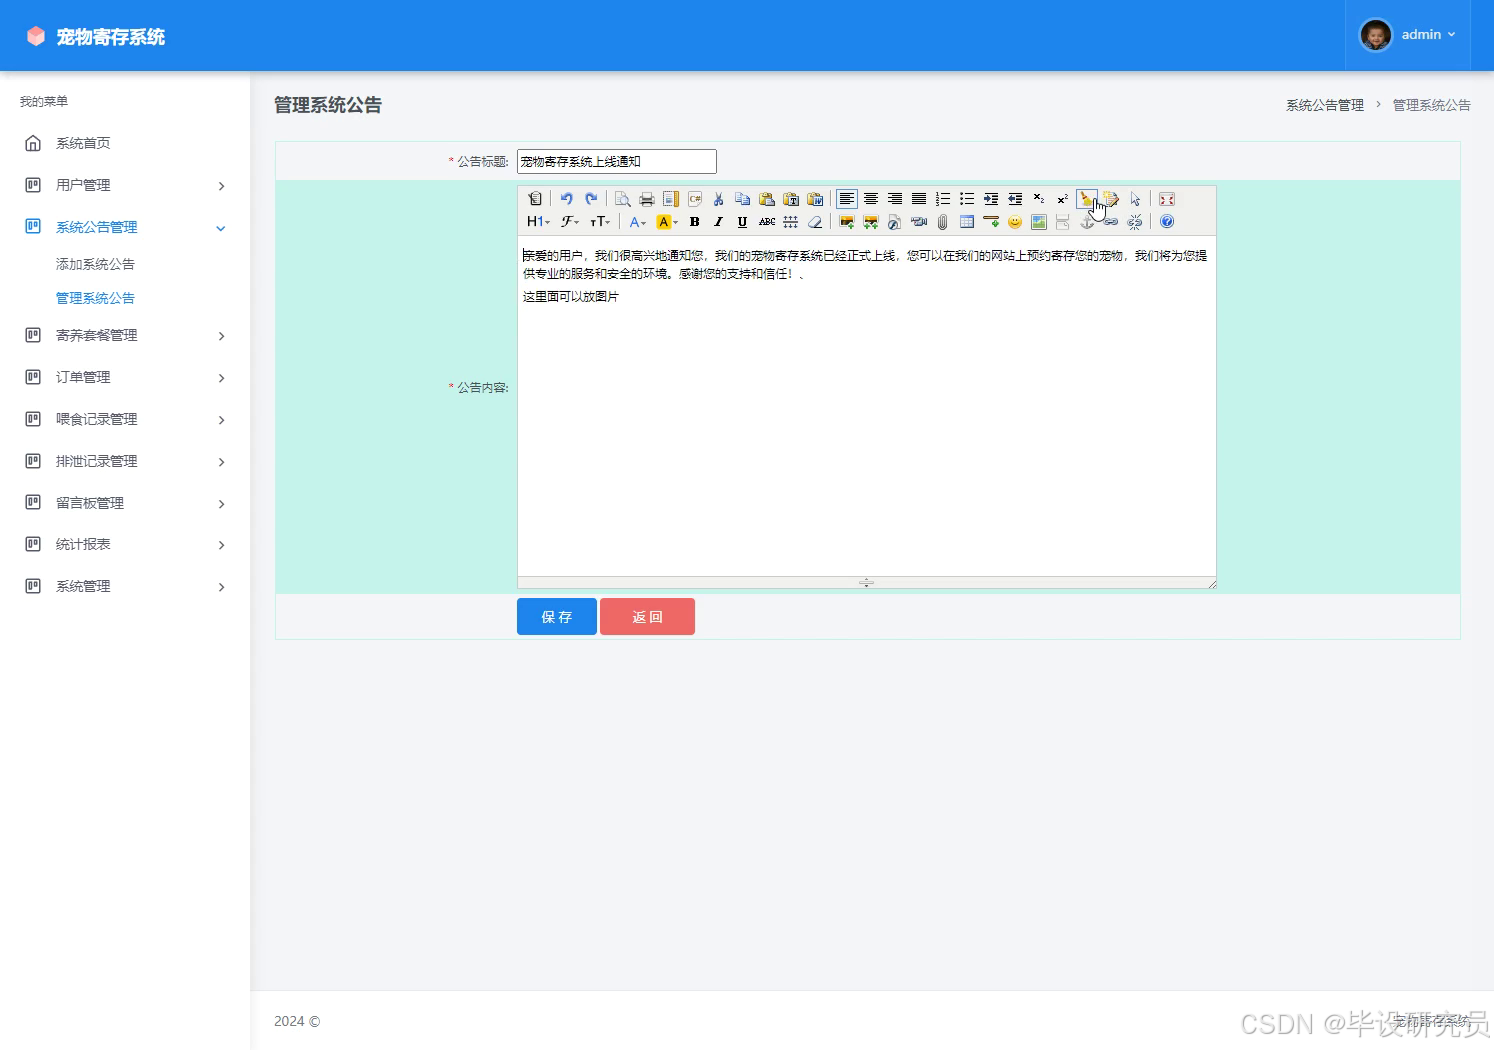This screenshot has height=1050, width=1494.
Task: Open the emoticon smiley picker
Action: point(1015,222)
